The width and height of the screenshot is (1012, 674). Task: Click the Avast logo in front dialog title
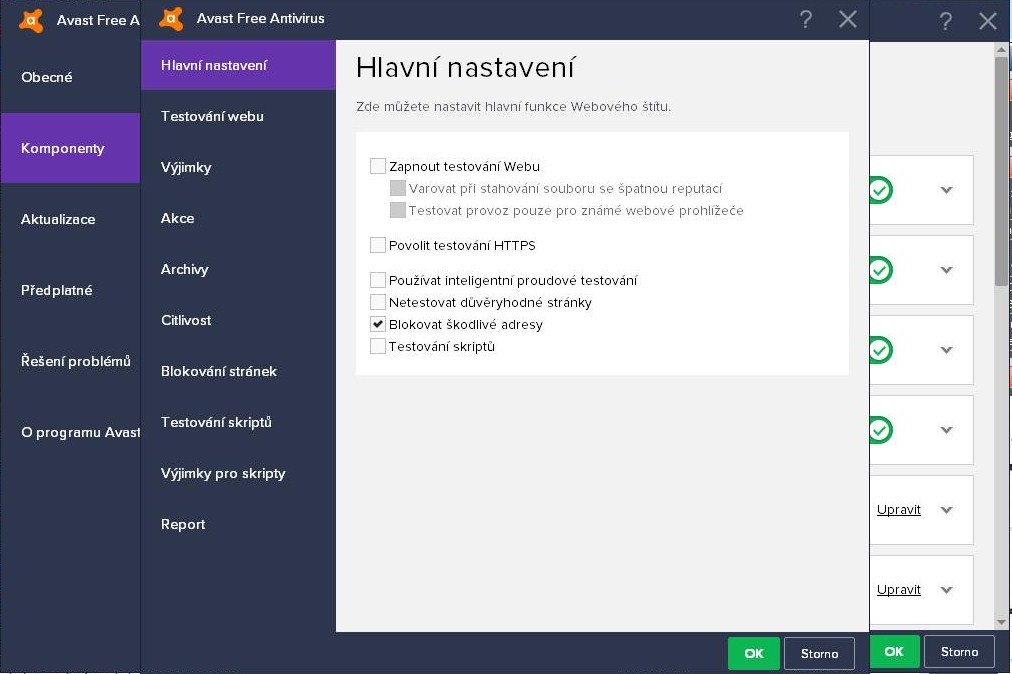click(x=171, y=19)
